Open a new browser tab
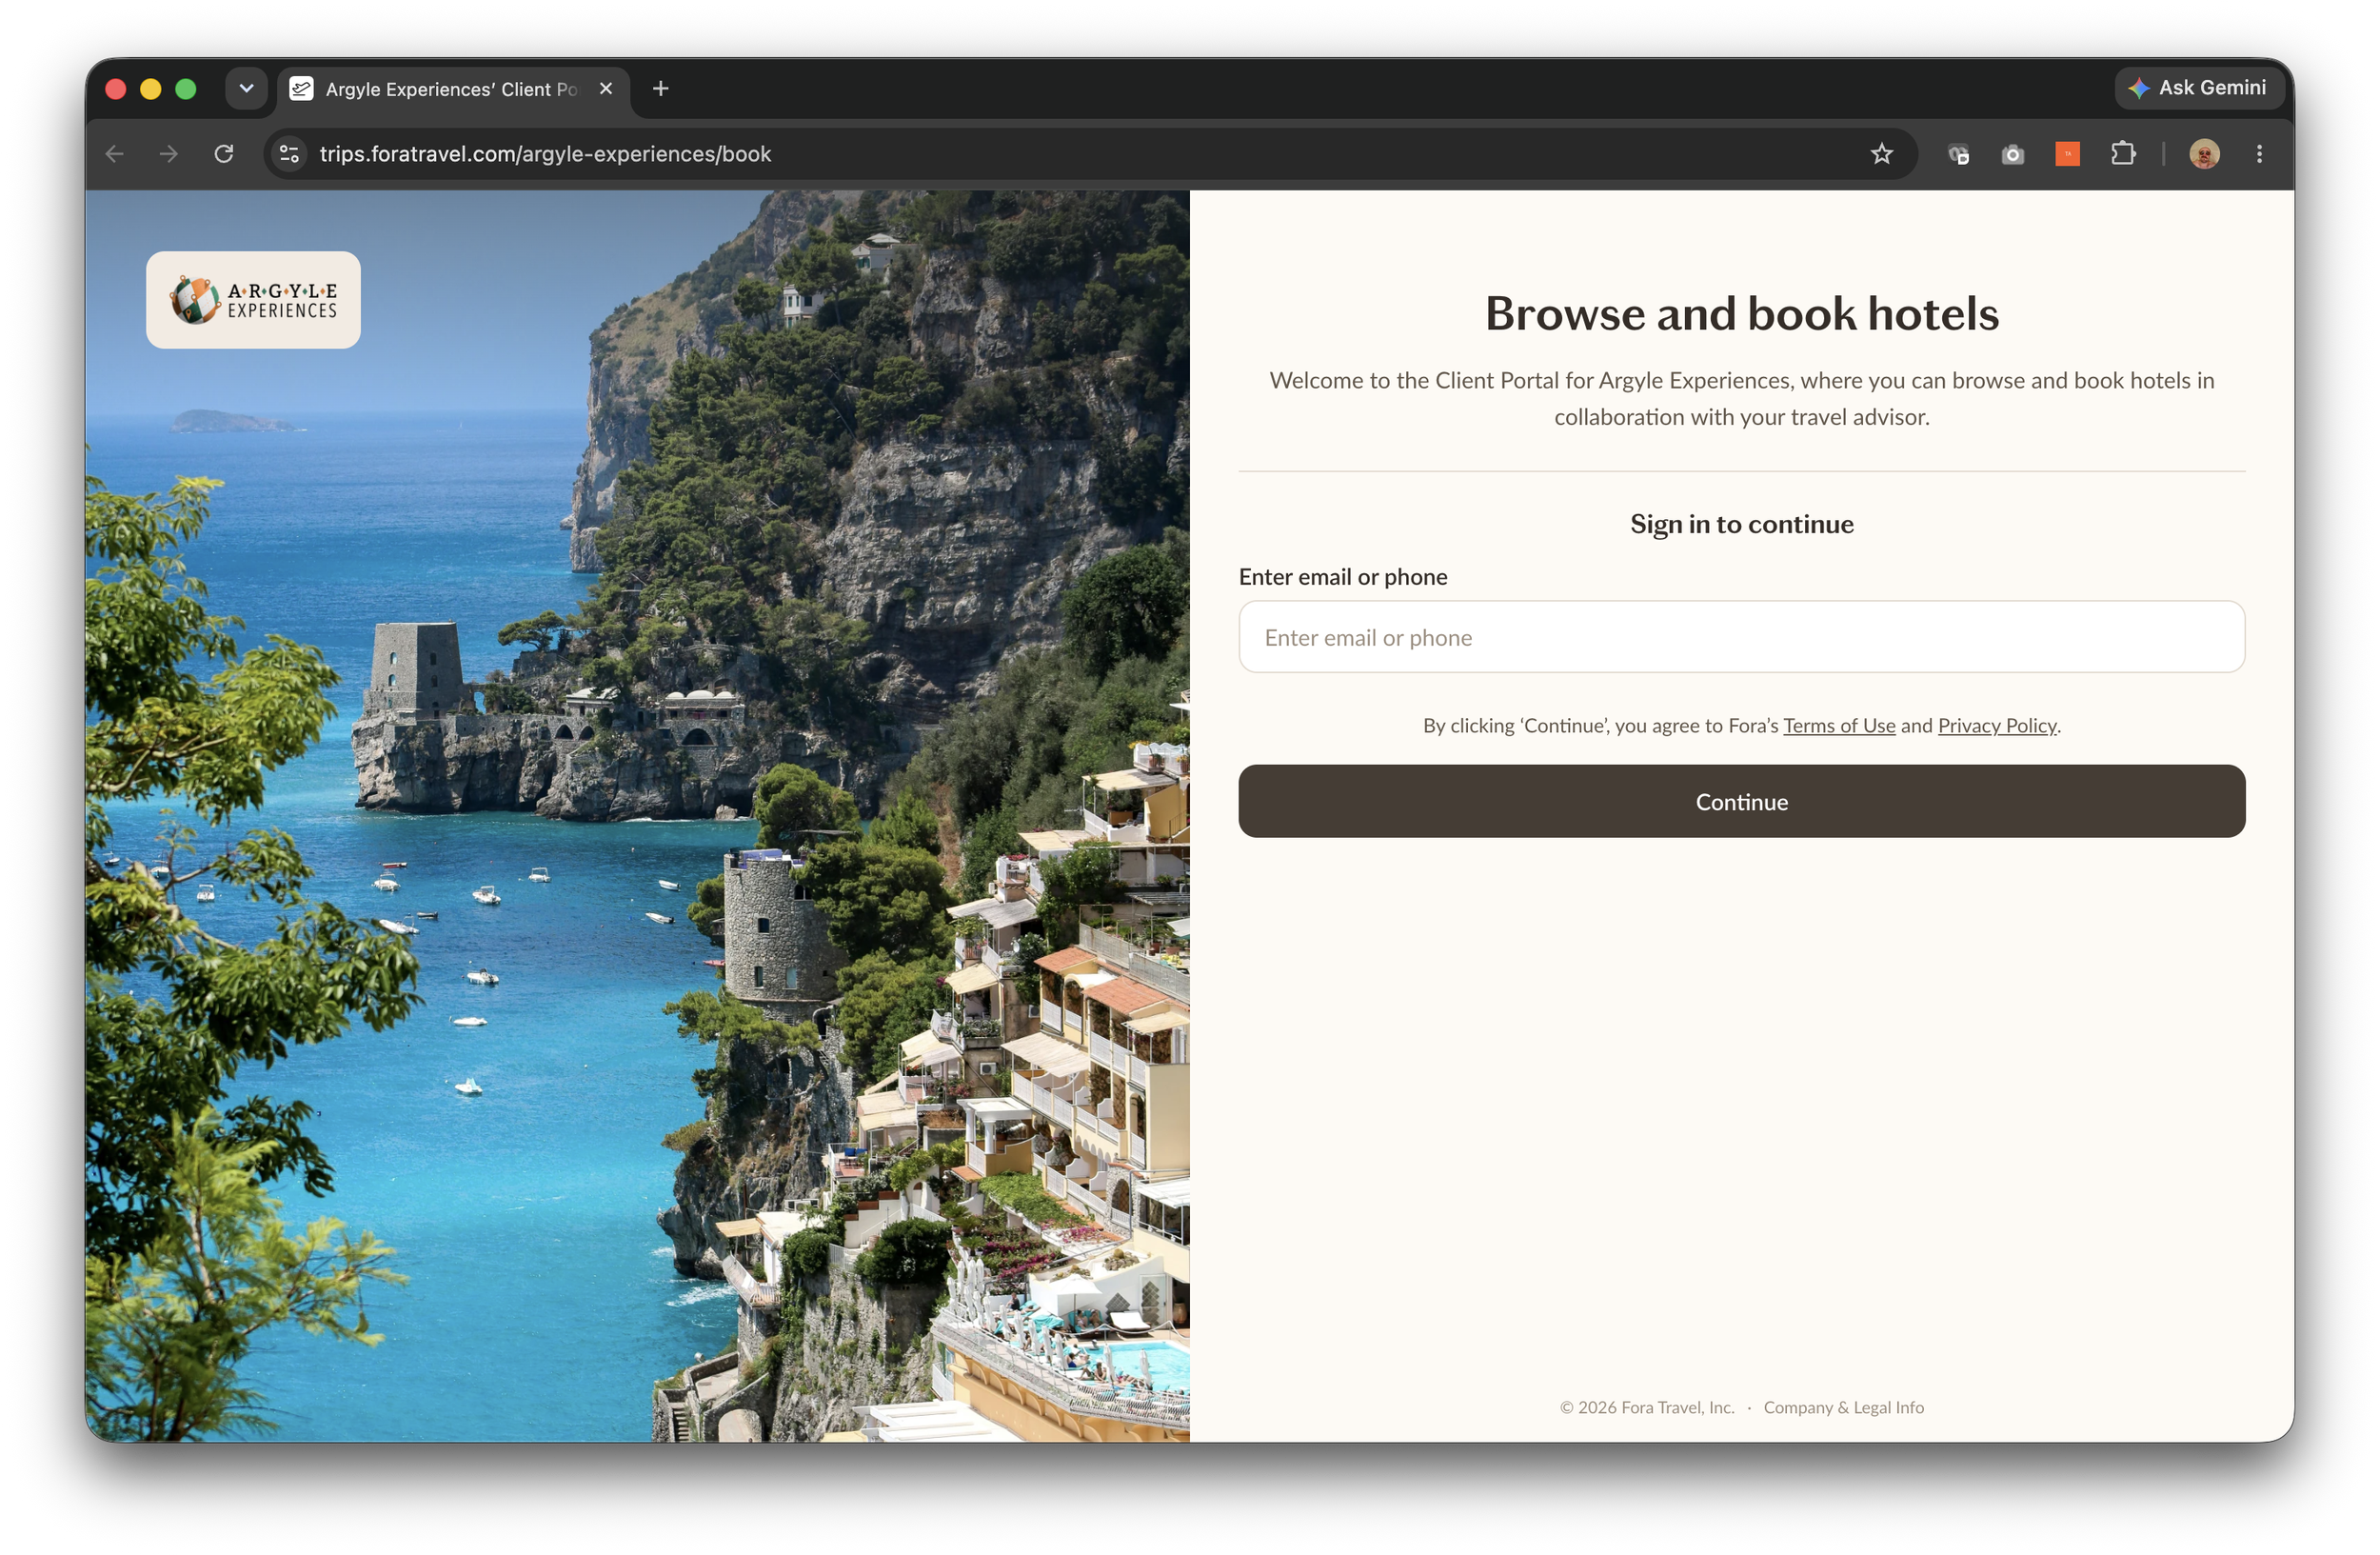The width and height of the screenshot is (2380, 1555). pyautogui.click(x=660, y=89)
